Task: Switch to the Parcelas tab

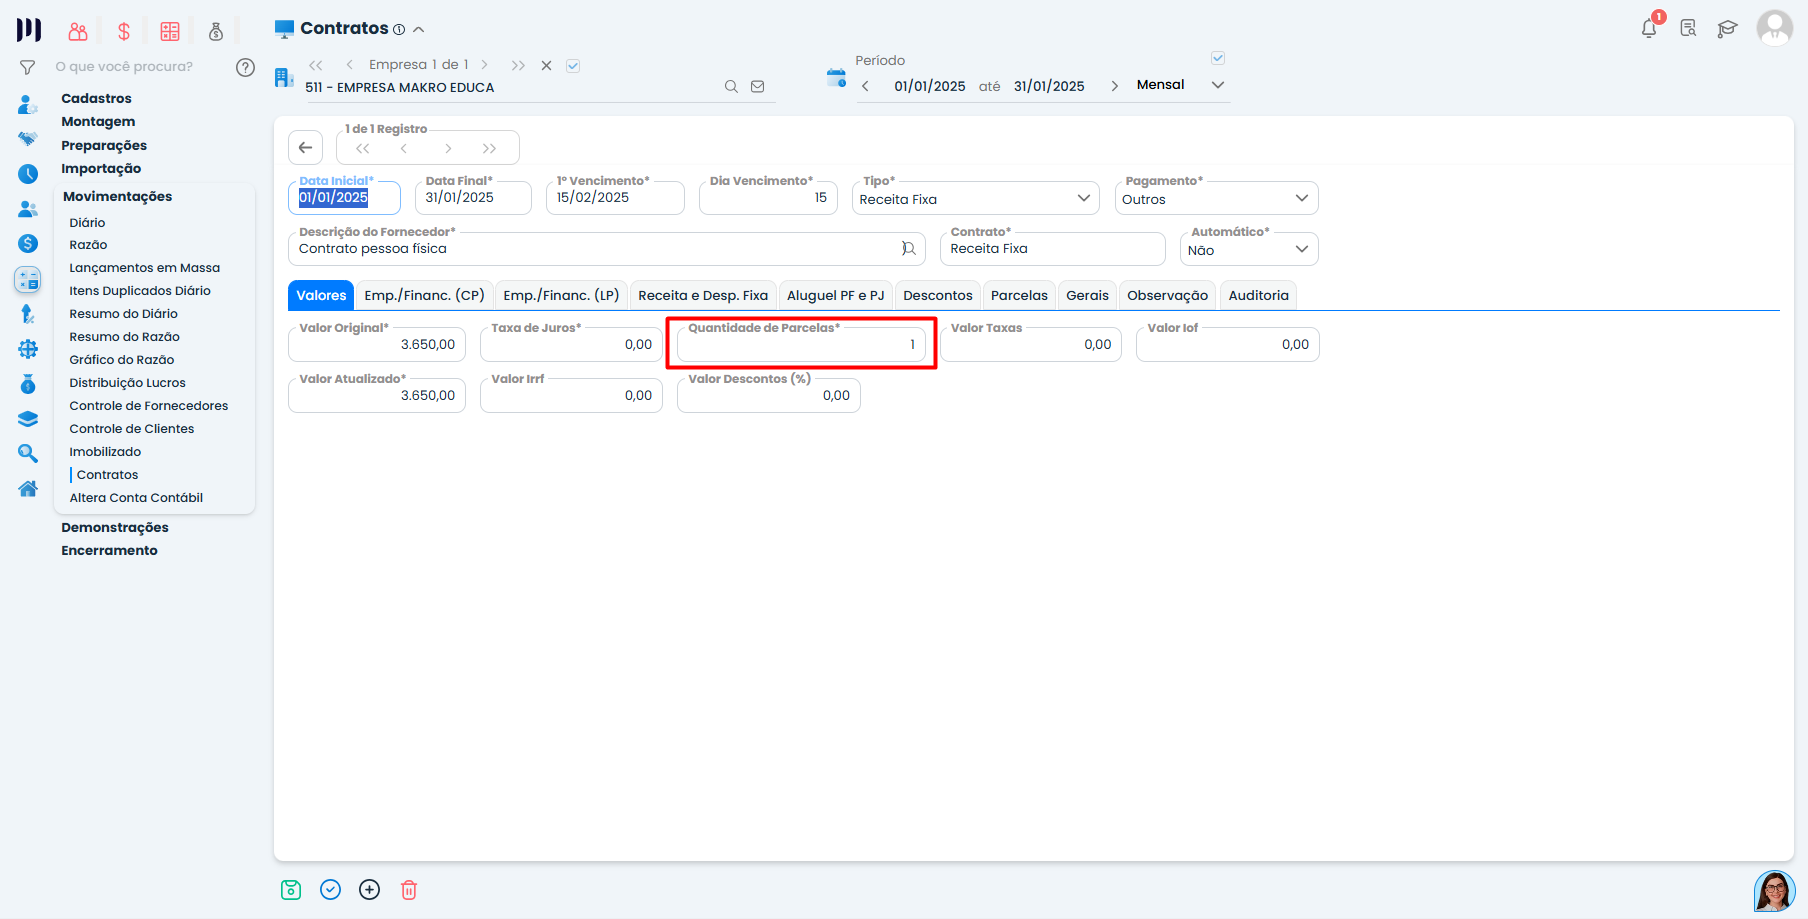Action: (1019, 295)
